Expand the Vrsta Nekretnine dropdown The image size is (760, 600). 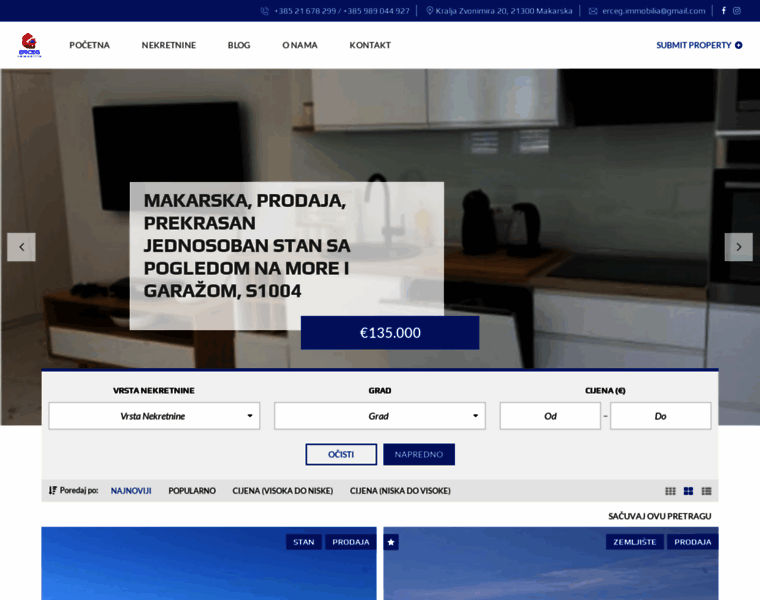point(154,416)
